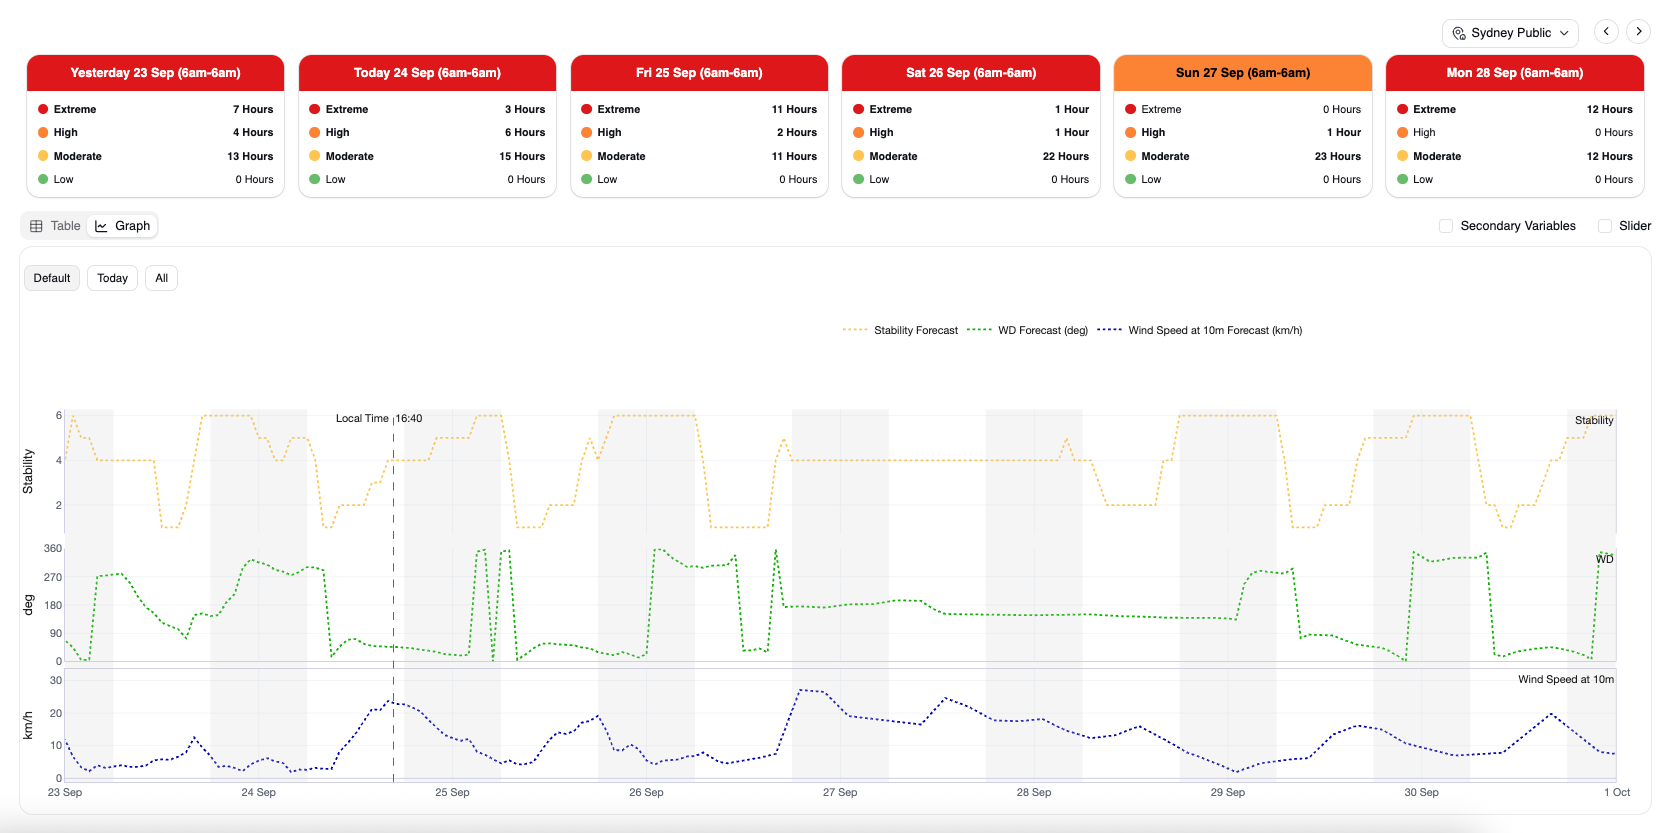Click "23 Hours" Moderate value on Sun 27 Sep

pyautogui.click(x=1338, y=156)
